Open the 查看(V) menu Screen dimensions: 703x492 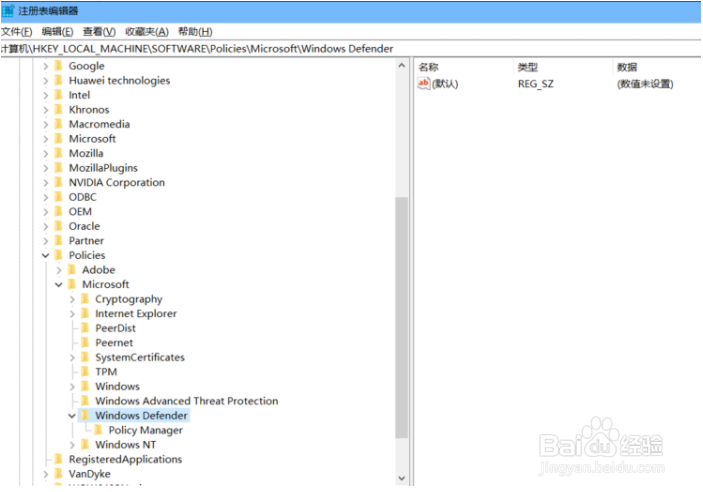99,32
